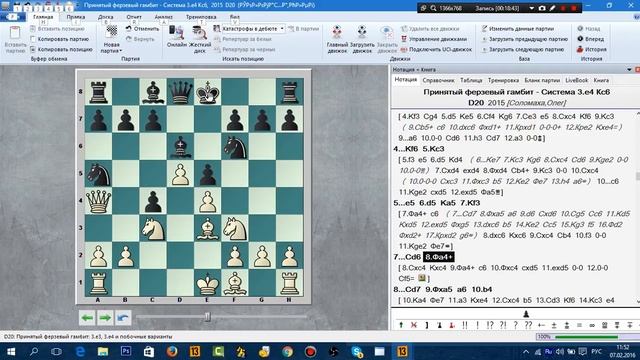The height and width of the screenshot is (360, 640).
Task: Click the green up-arrow promote variation icon
Action: 401,325
